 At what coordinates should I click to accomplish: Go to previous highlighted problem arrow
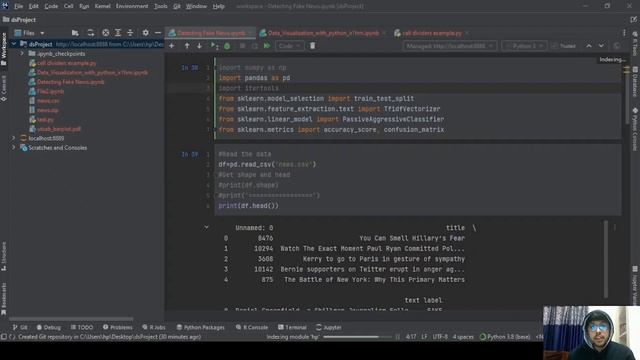589,46
